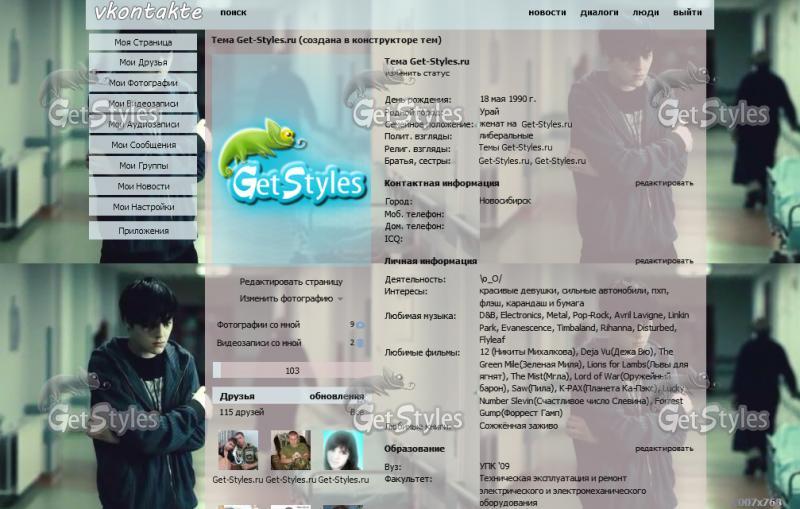This screenshot has height=509, width=800.
Task: Click Редактировать страницу link
Action: pyautogui.click(x=291, y=282)
